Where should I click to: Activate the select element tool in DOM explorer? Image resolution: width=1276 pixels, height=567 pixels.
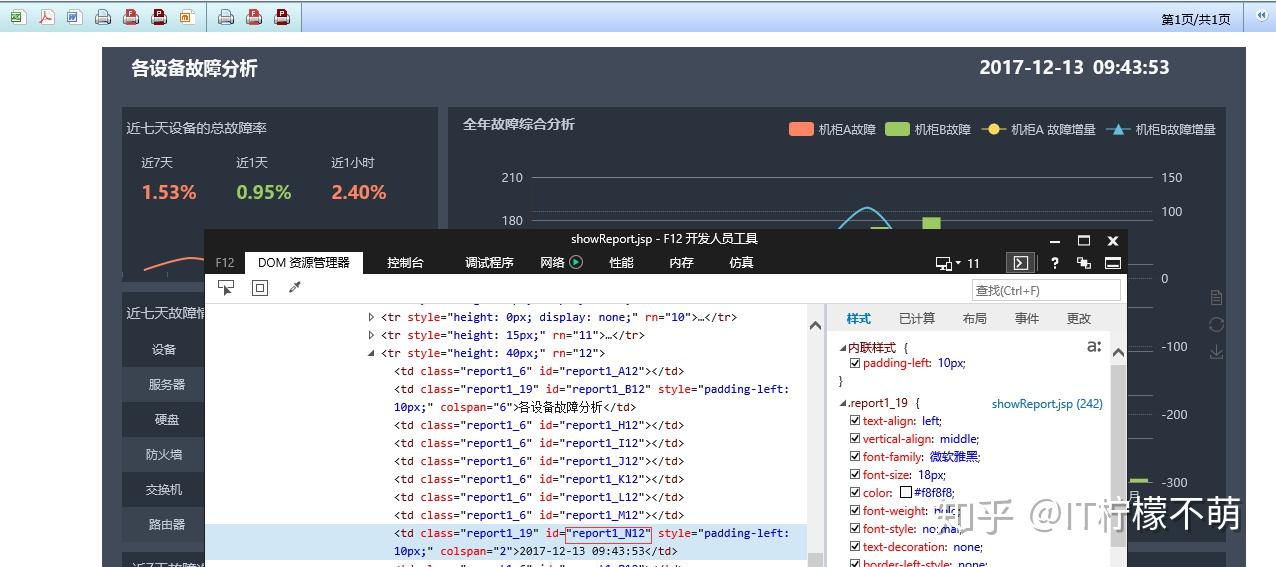coord(226,288)
